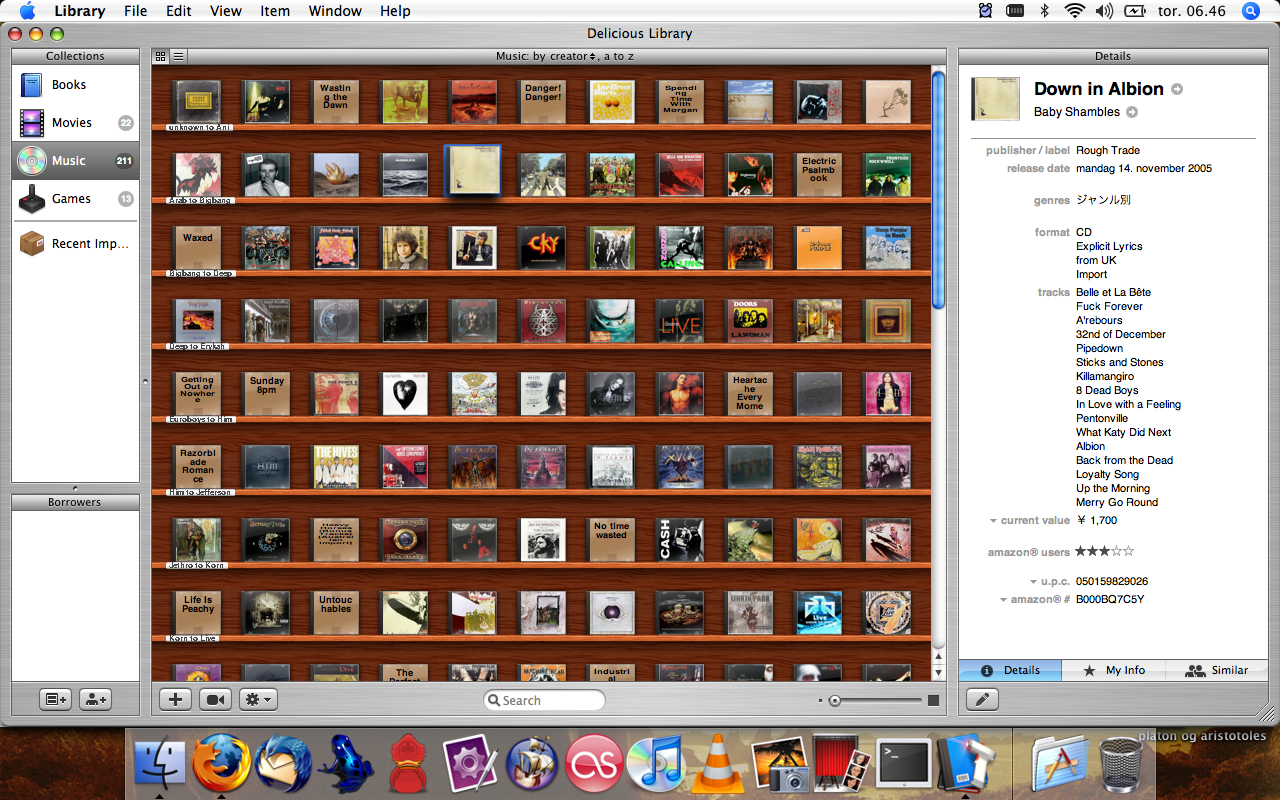1280x800 pixels.
Task: Switch shelf to grid cover view
Action: 161,56
